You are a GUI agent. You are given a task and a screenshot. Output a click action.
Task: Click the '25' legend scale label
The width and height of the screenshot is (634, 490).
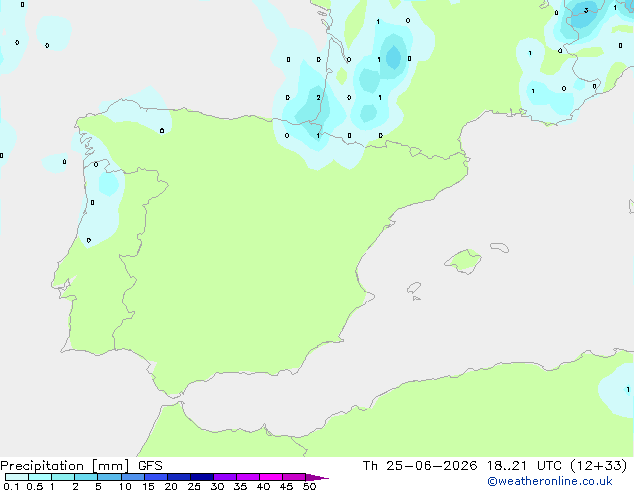click(x=194, y=486)
